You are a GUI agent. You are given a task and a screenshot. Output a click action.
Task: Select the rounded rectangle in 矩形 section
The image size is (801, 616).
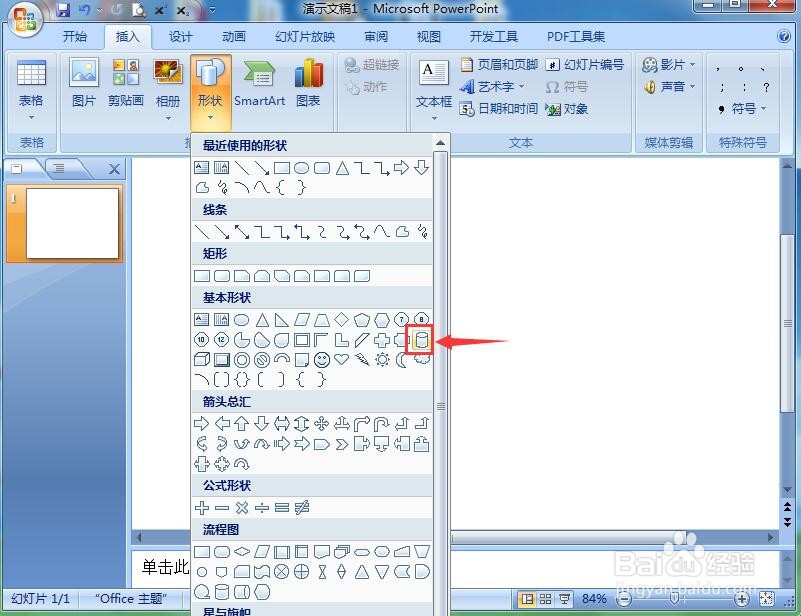[x=222, y=276]
